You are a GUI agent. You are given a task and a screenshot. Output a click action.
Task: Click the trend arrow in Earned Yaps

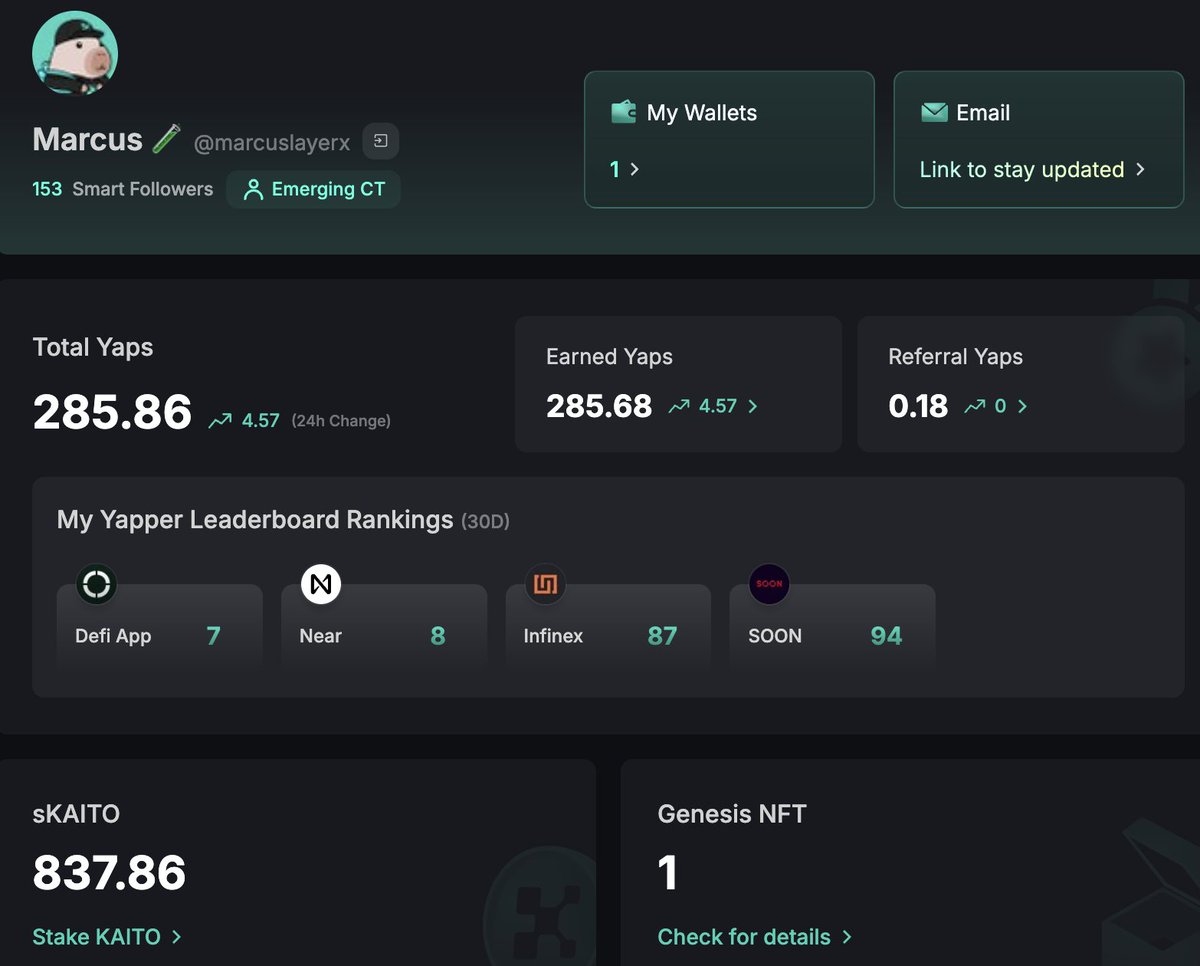(x=679, y=406)
